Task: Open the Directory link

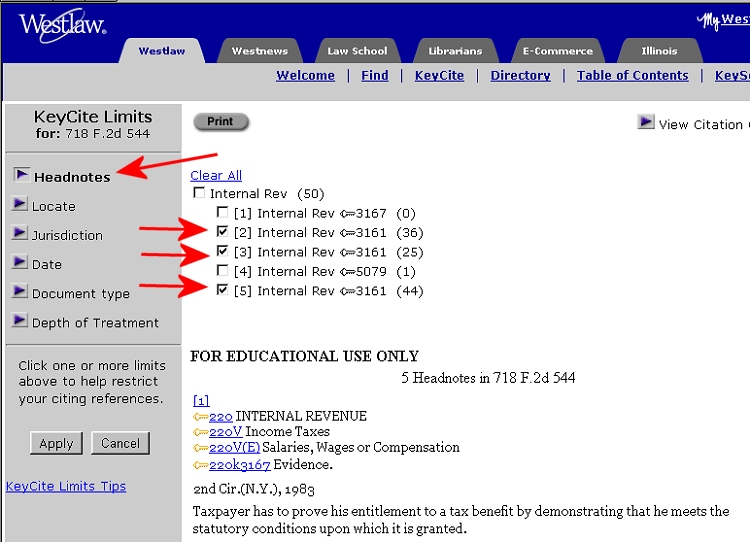Action: point(520,76)
